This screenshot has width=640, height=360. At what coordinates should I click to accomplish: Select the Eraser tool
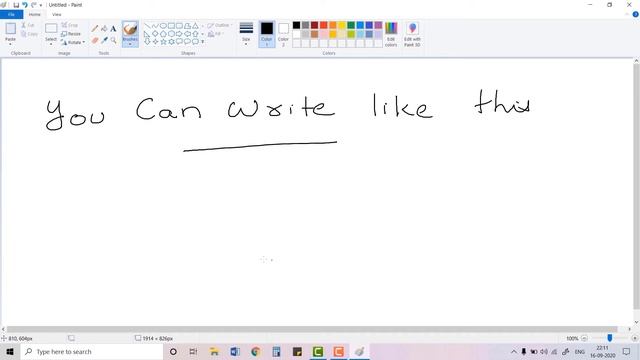click(x=95, y=40)
